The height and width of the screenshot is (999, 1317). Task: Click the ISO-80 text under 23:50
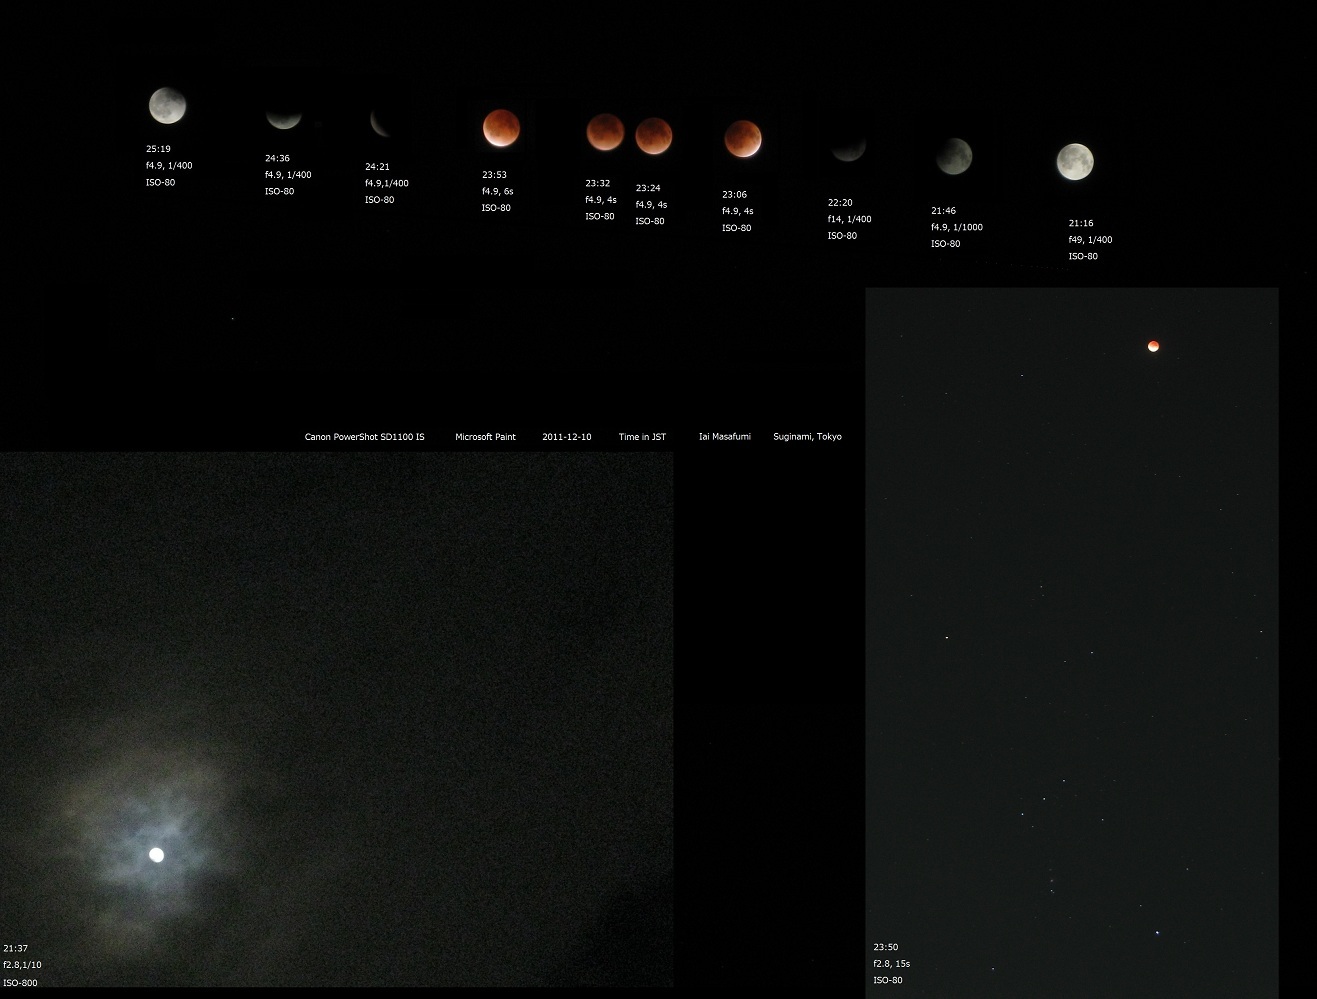click(888, 980)
